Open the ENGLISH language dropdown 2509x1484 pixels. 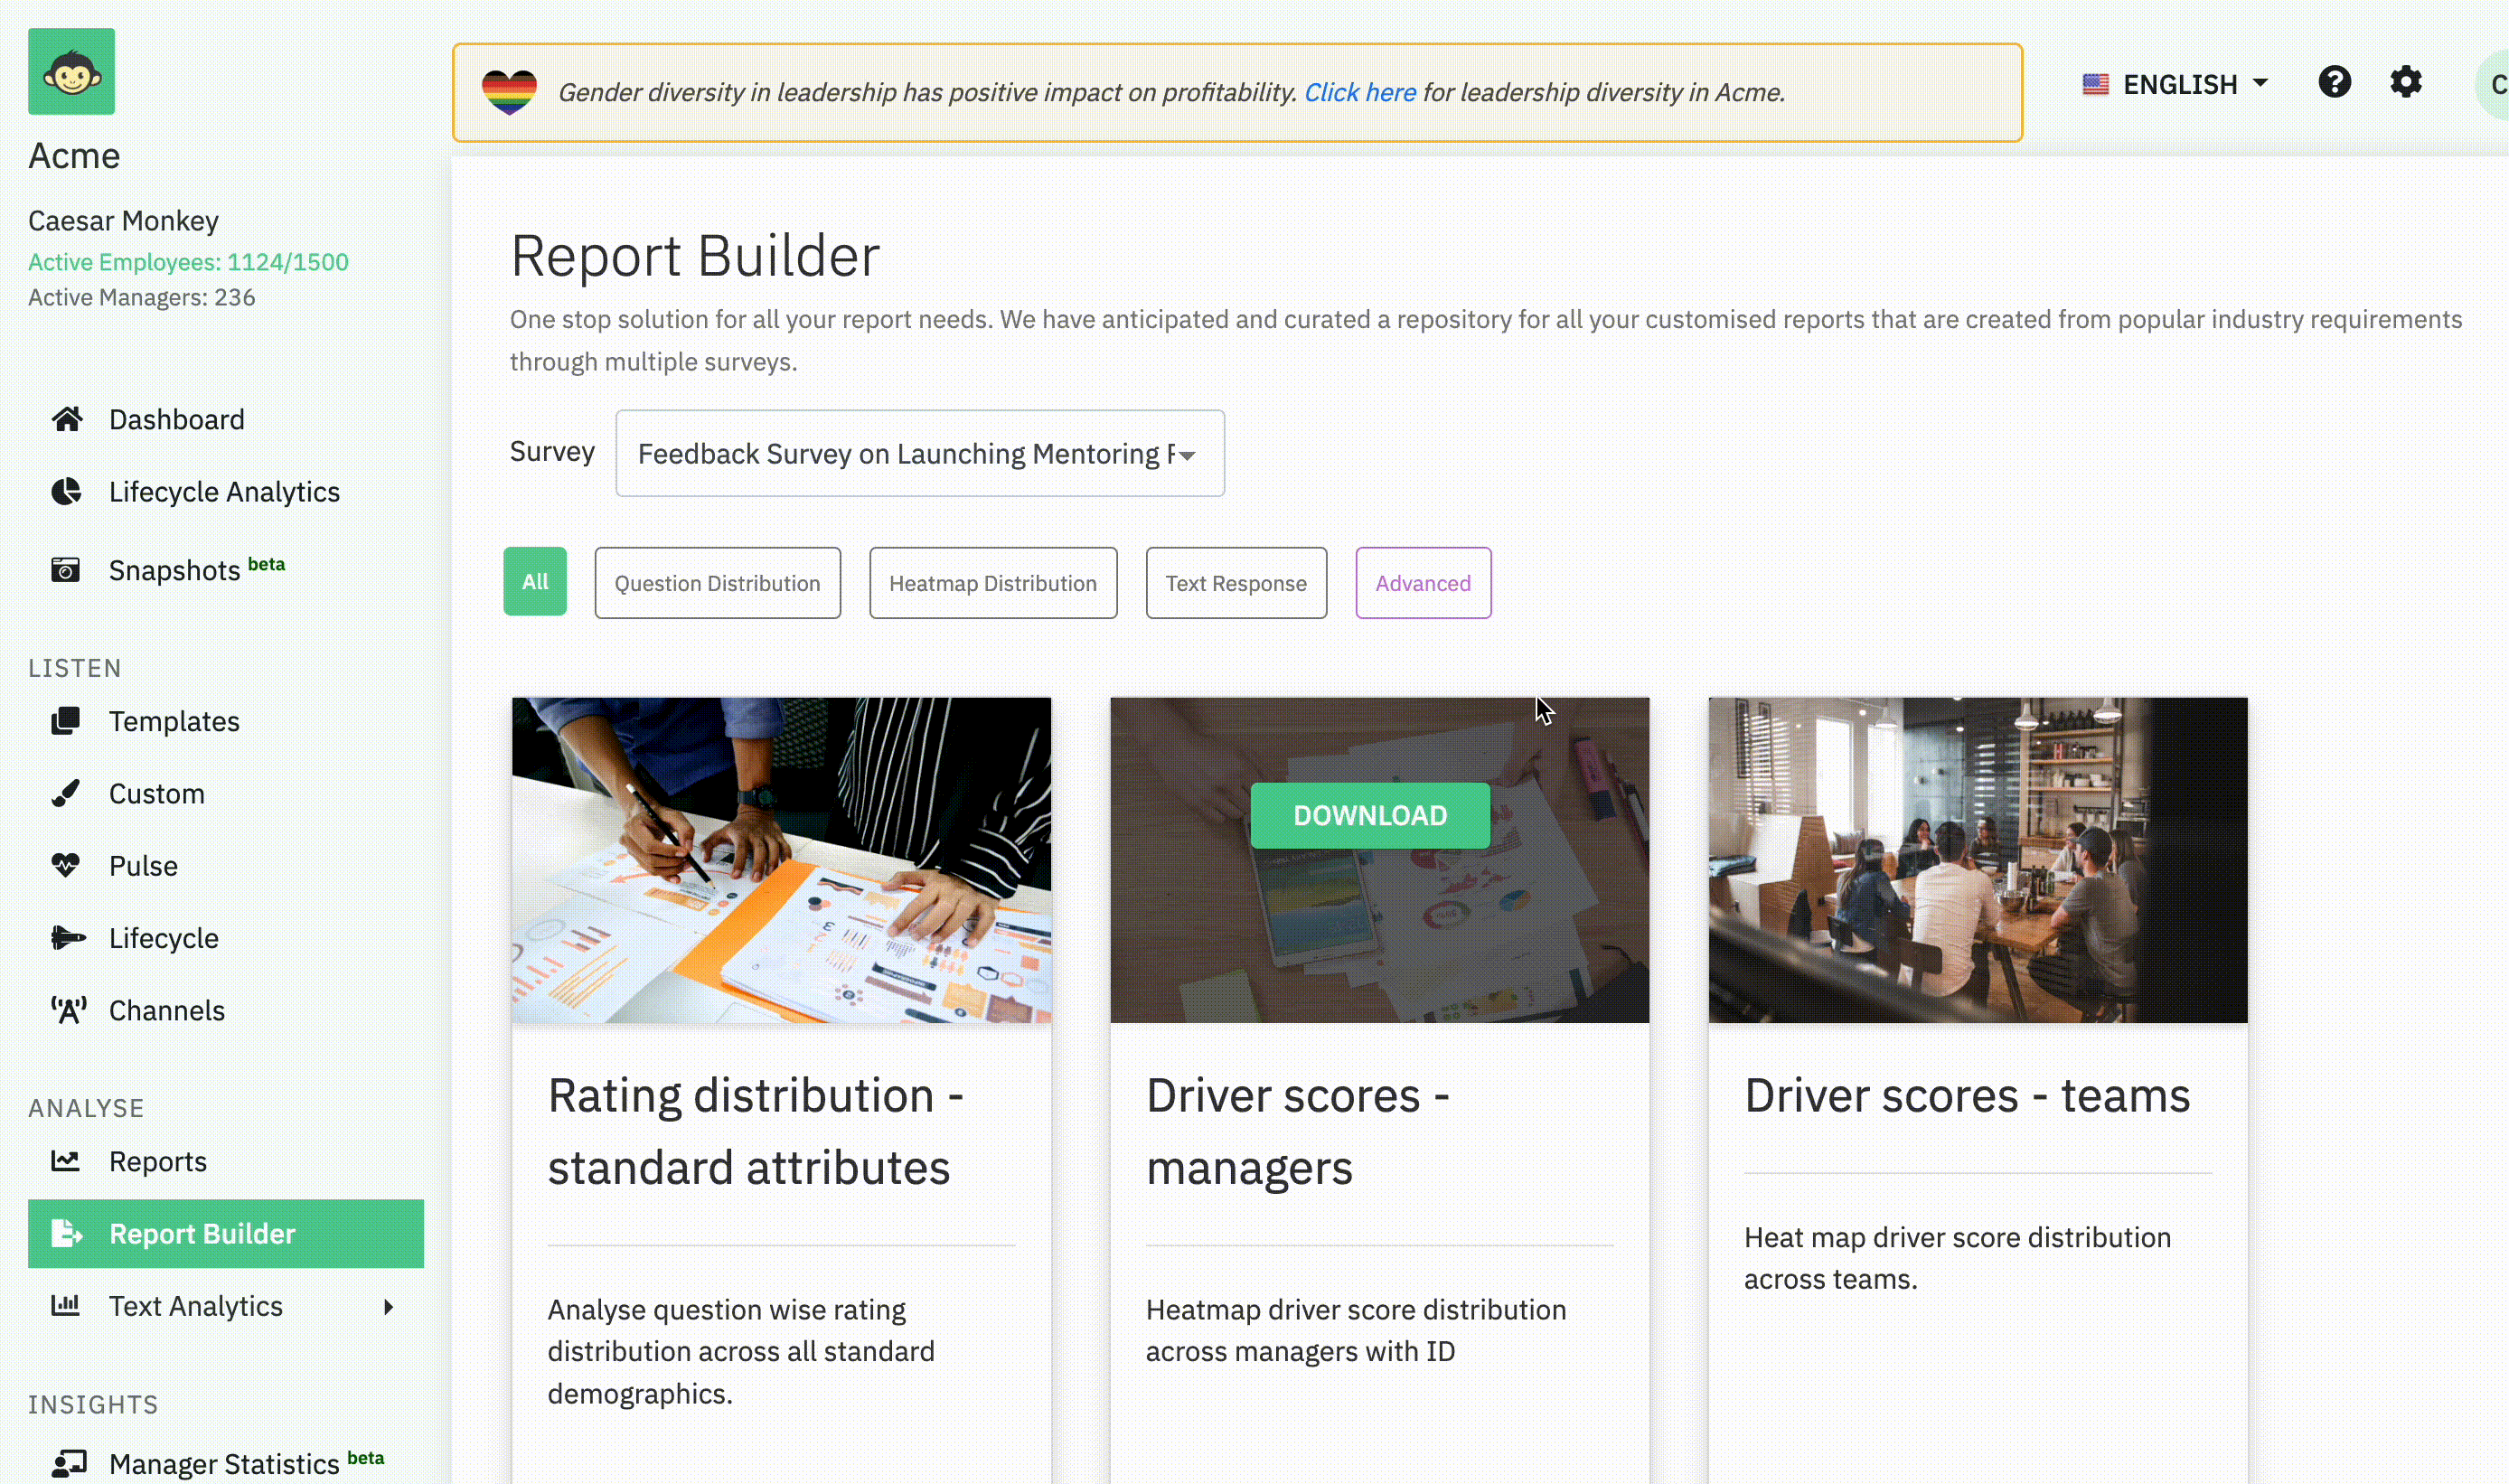[2177, 84]
